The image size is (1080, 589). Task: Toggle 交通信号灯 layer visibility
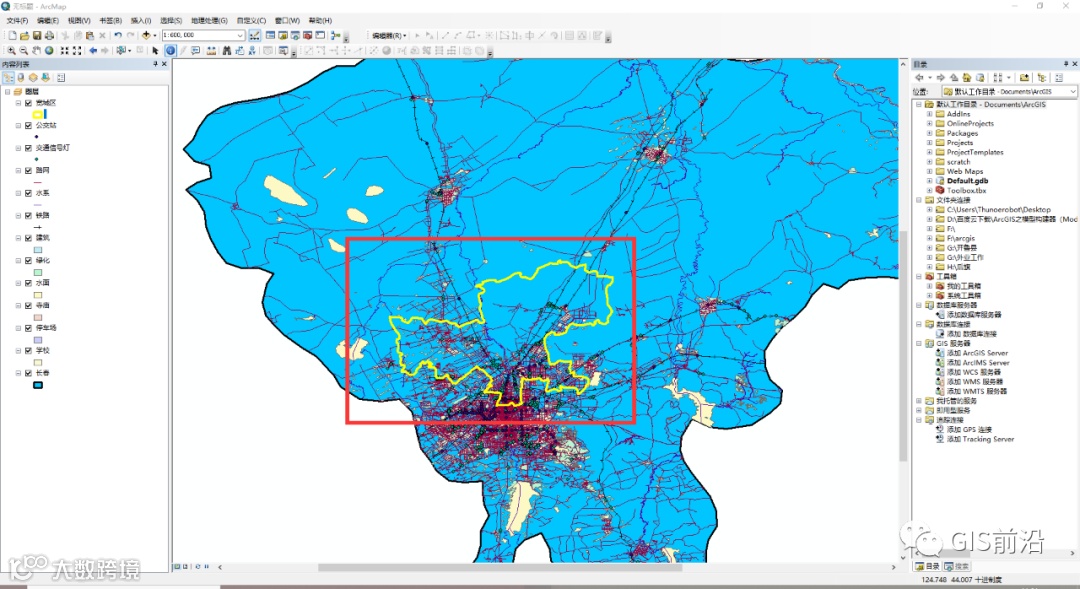pos(28,147)
